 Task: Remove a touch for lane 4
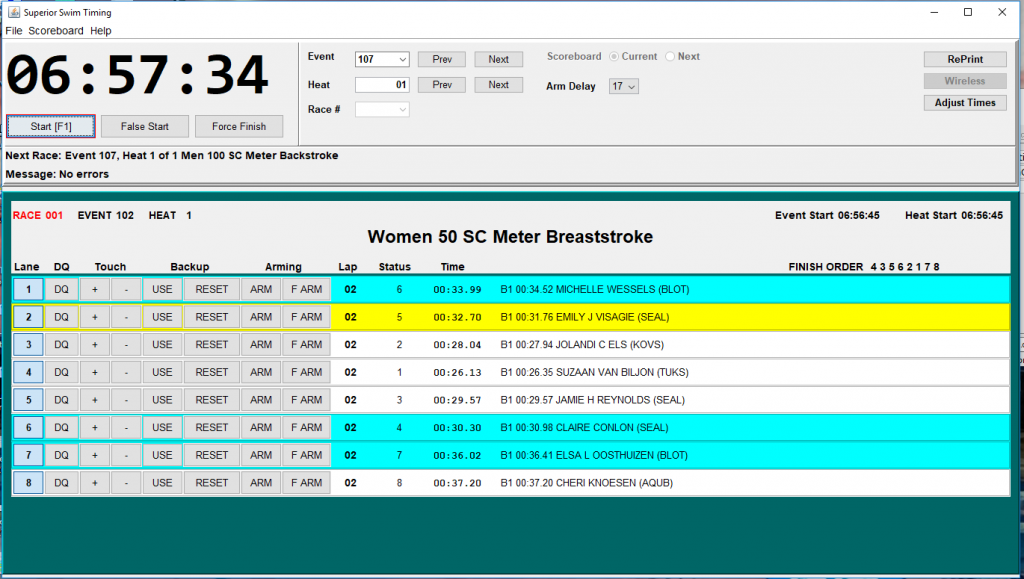[126, 372]
